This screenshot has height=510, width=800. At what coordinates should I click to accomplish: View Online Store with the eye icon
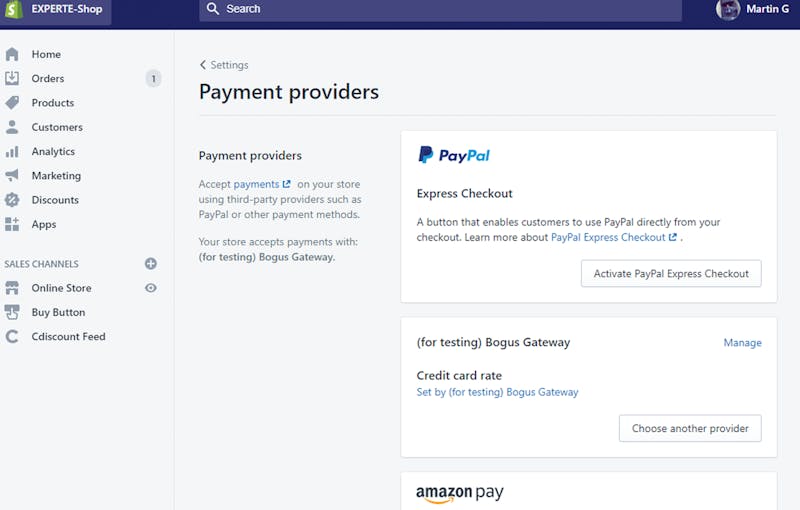coord(151,288)
